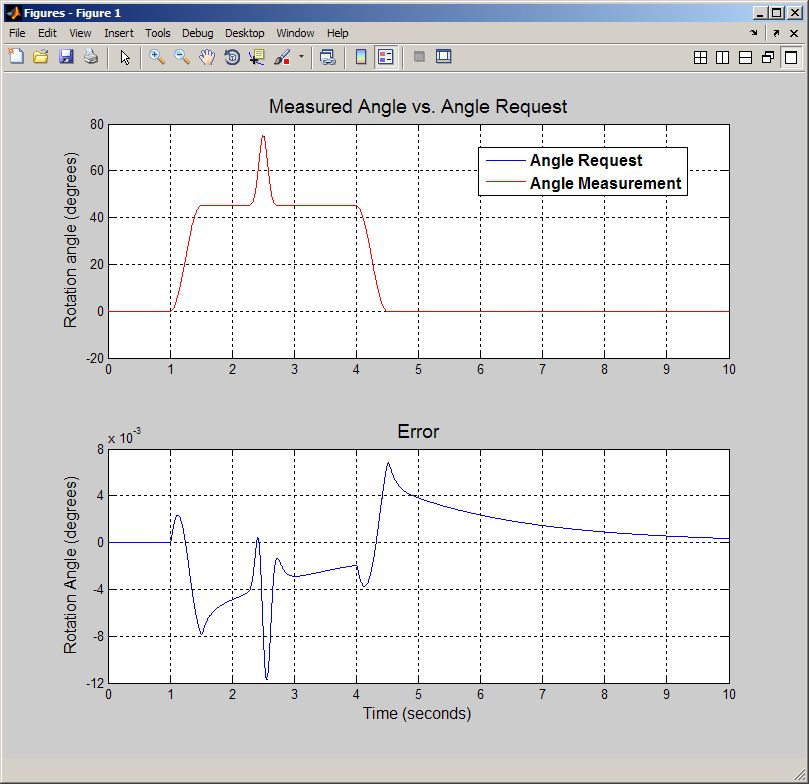Open a file using the folder icon

[41, 57]
